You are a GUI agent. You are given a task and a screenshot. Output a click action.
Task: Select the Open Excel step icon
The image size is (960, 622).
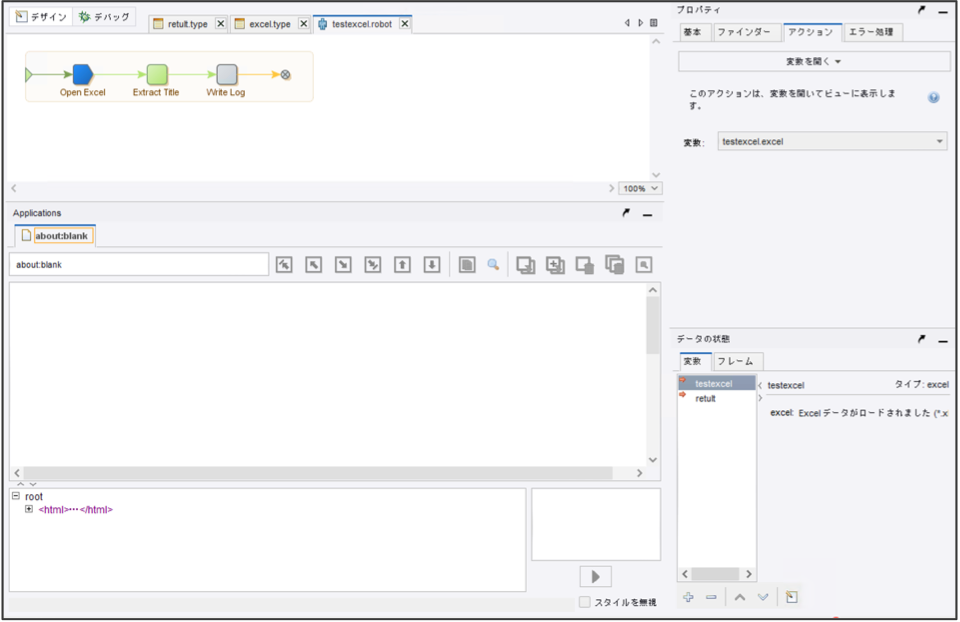coord(80,72)
